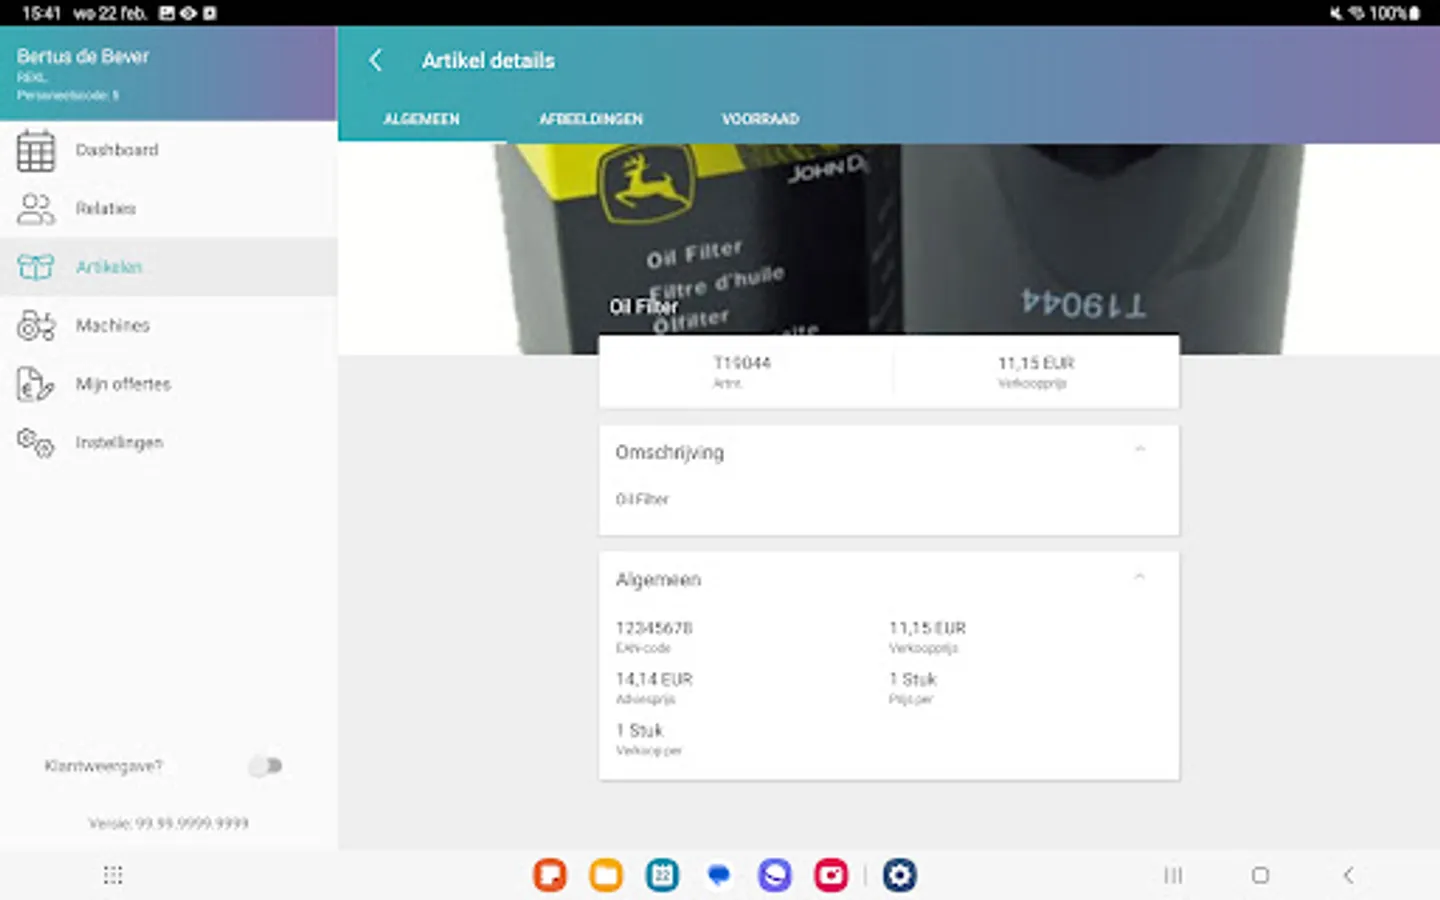
Task: Select the 1 Stuk Verkoop per value
Action: (640, 730)
